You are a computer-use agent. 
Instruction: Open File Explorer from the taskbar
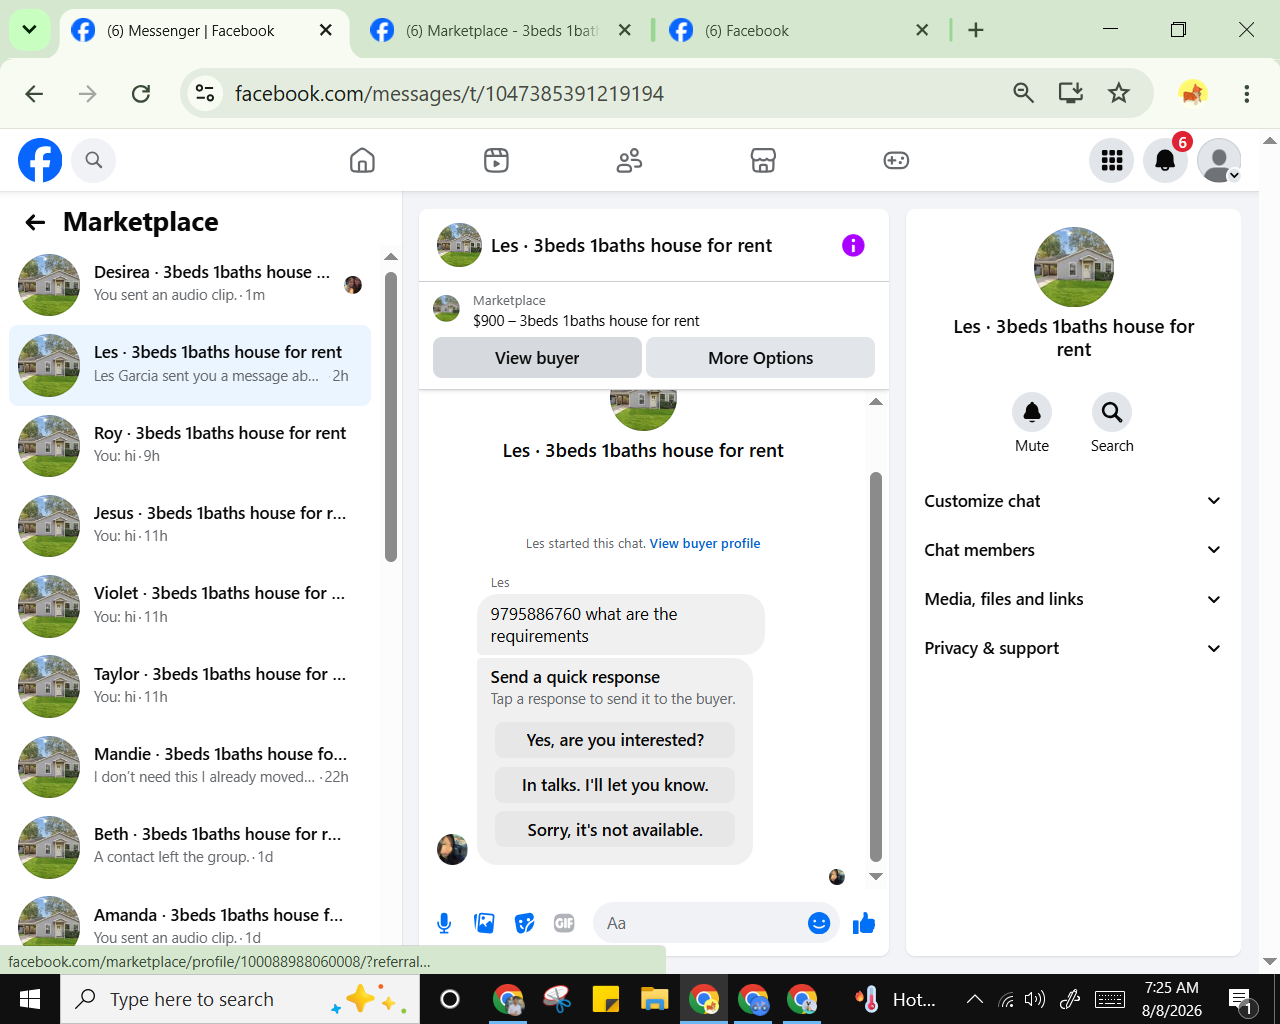click(x=654, y=999)
